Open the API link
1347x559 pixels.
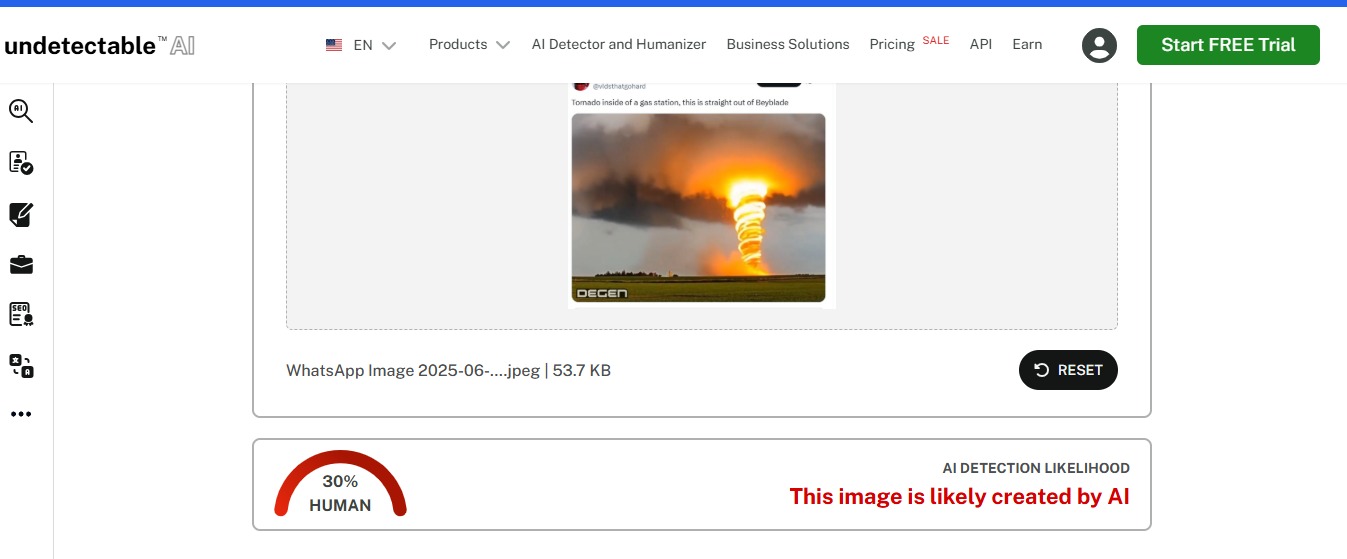981,45
